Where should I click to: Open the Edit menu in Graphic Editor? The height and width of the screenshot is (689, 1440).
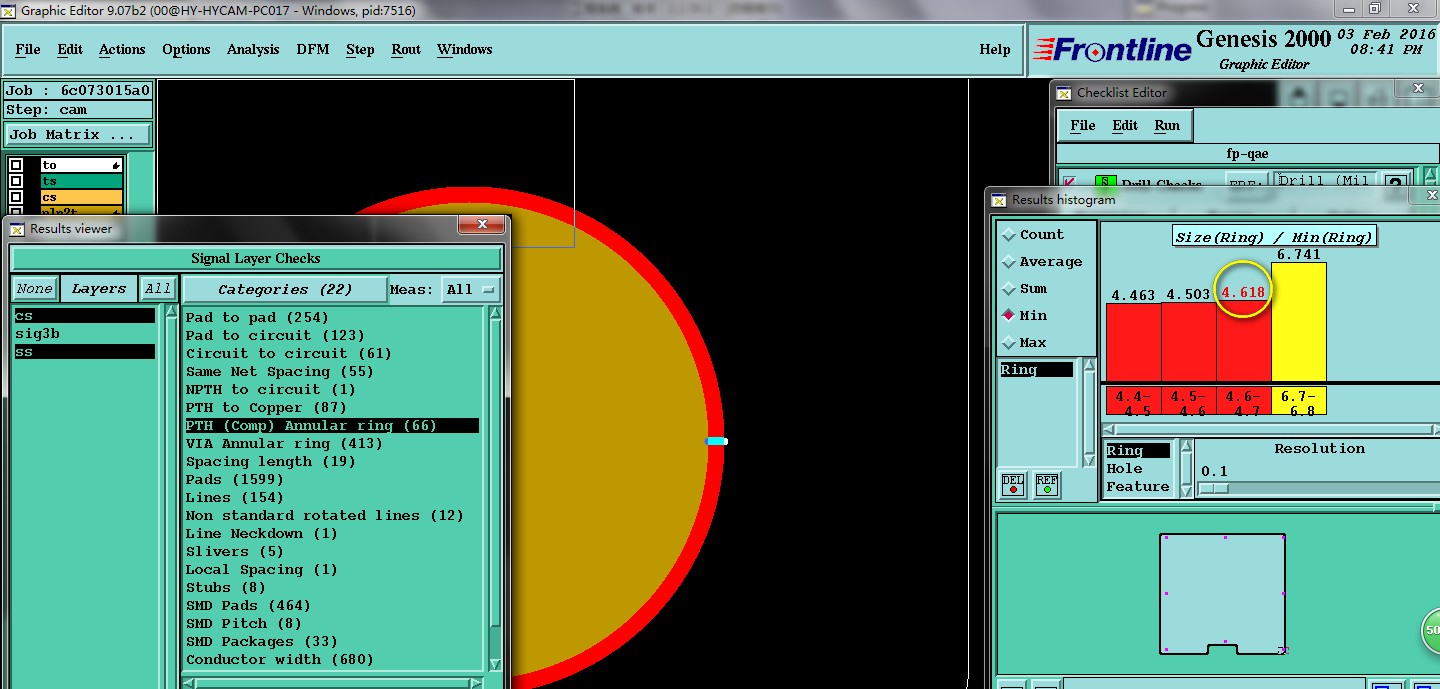pos(70,50)
